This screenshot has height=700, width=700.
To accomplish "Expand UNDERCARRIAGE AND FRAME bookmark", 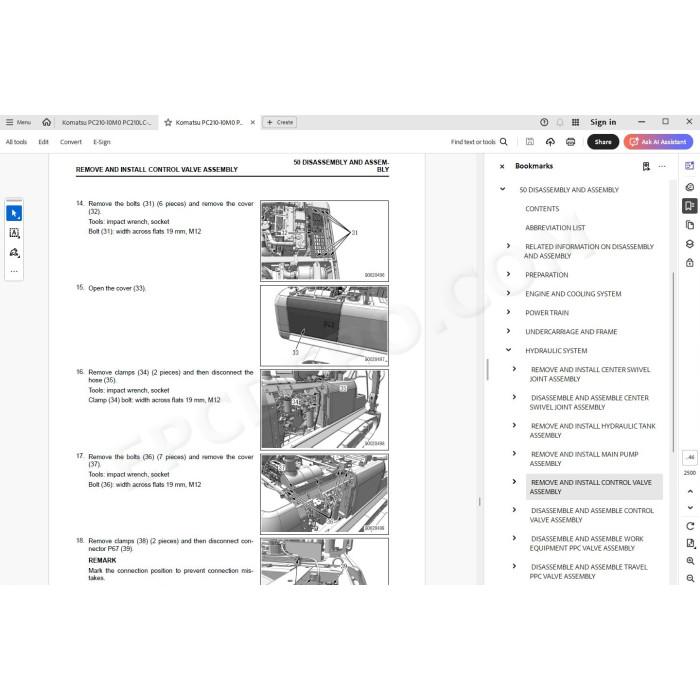I will coord(508,331).
